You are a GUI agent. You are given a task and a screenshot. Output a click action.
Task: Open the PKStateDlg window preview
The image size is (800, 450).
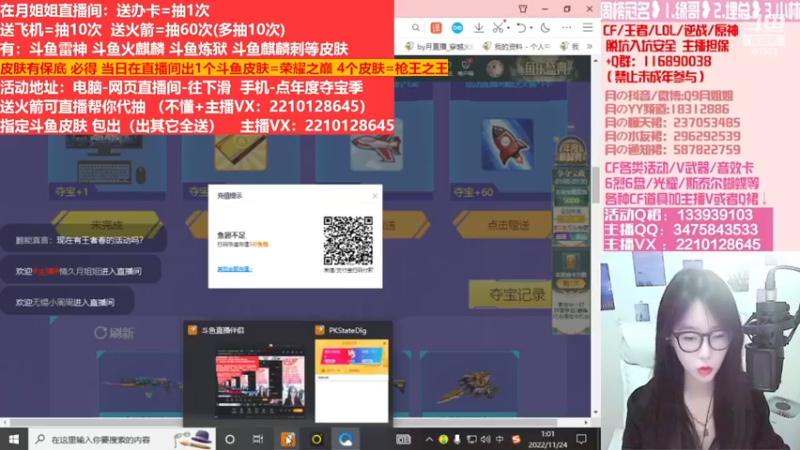(x=351, y=373)
